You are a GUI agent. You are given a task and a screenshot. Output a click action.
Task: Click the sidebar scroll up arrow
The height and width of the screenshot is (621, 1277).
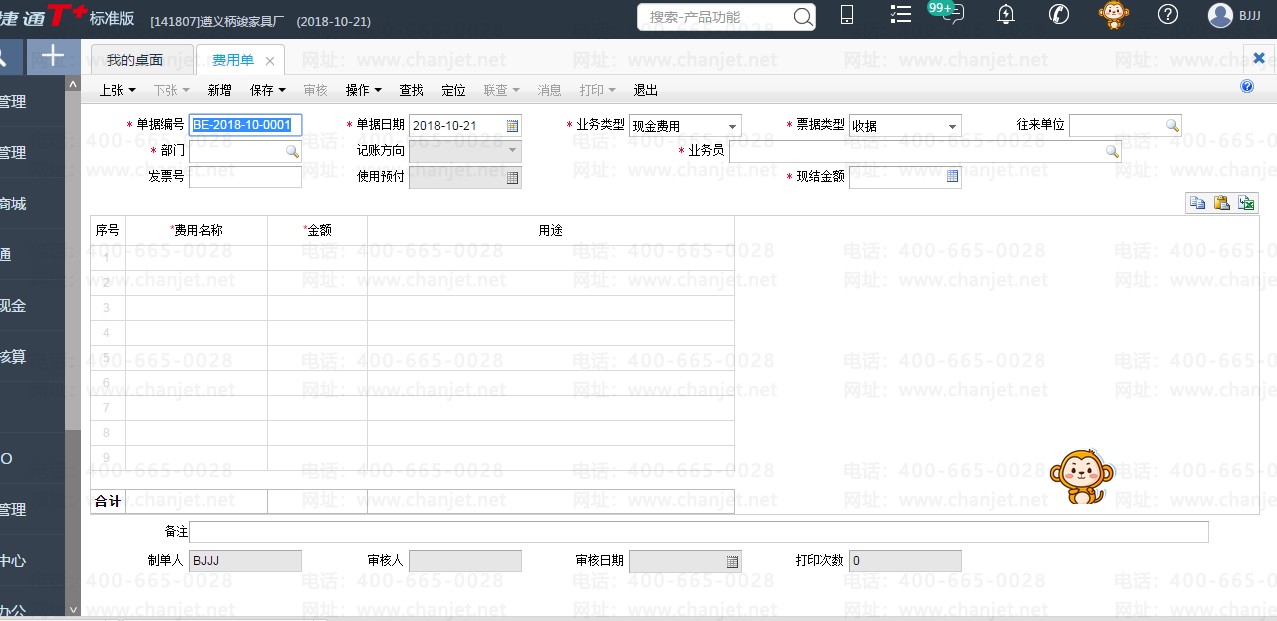73,85
